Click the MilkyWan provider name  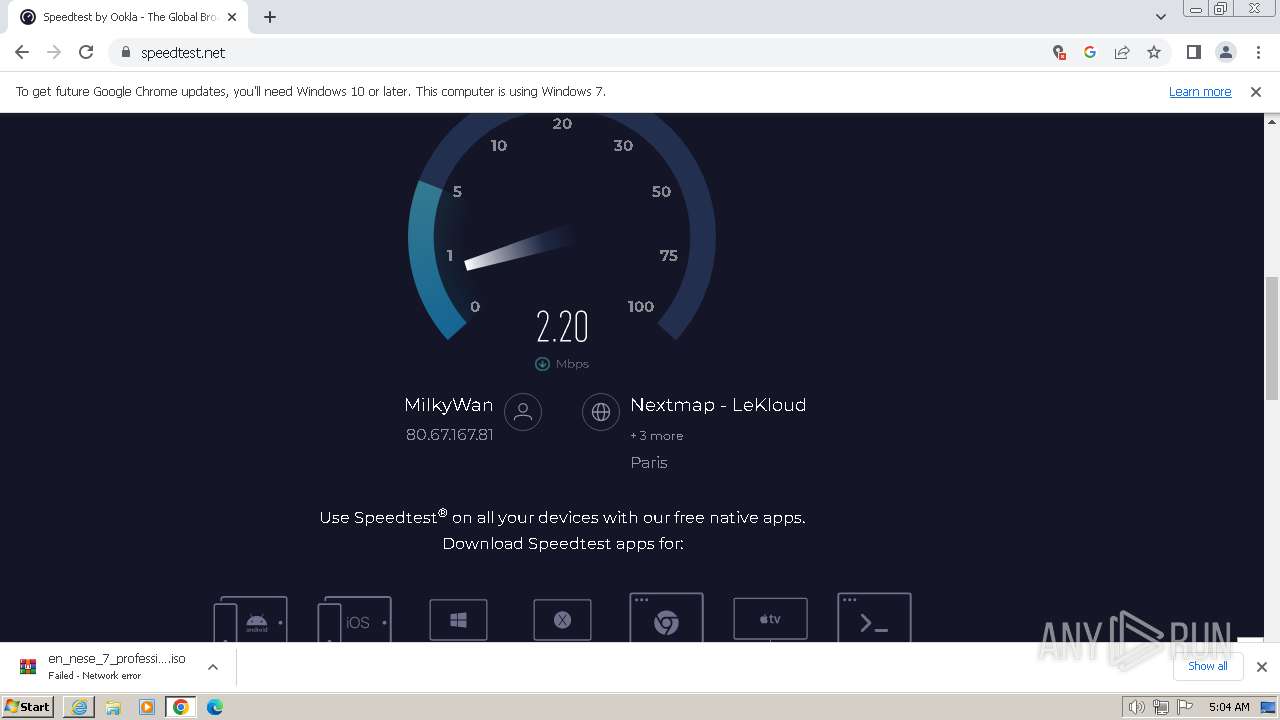[449, 405]
